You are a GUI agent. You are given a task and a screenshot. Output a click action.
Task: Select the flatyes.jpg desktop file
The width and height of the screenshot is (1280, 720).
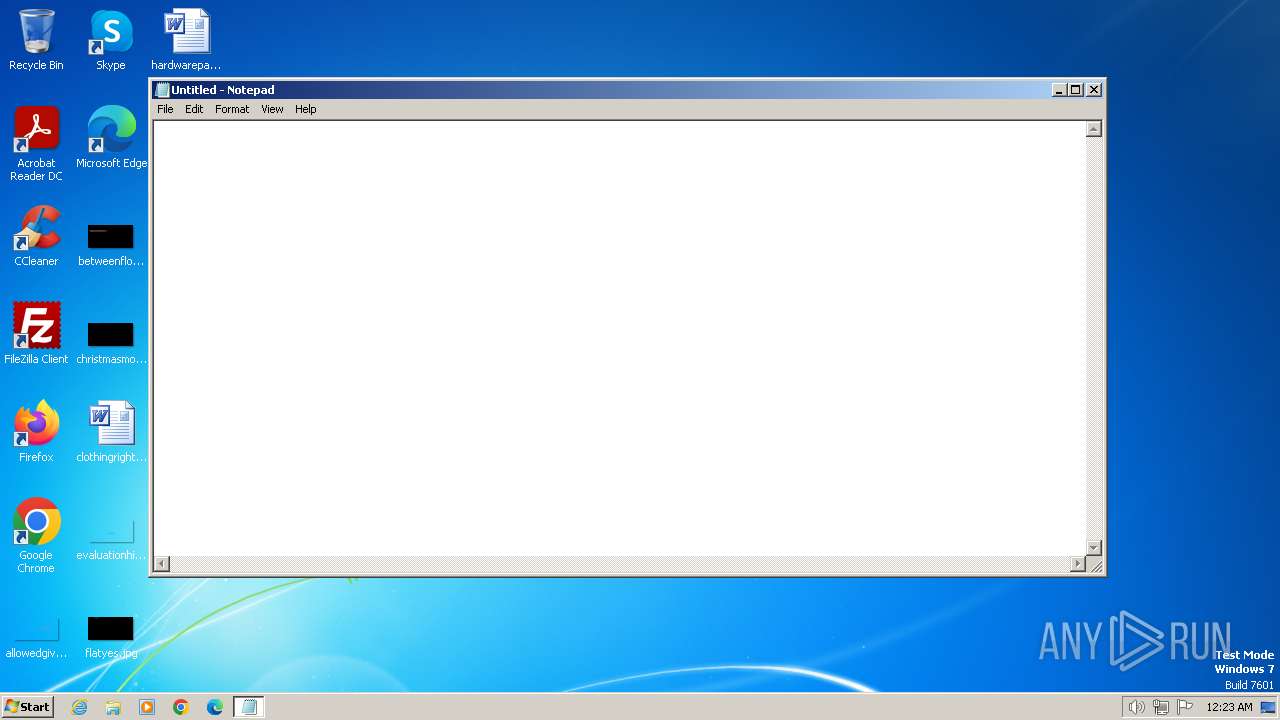click(111, 640)
